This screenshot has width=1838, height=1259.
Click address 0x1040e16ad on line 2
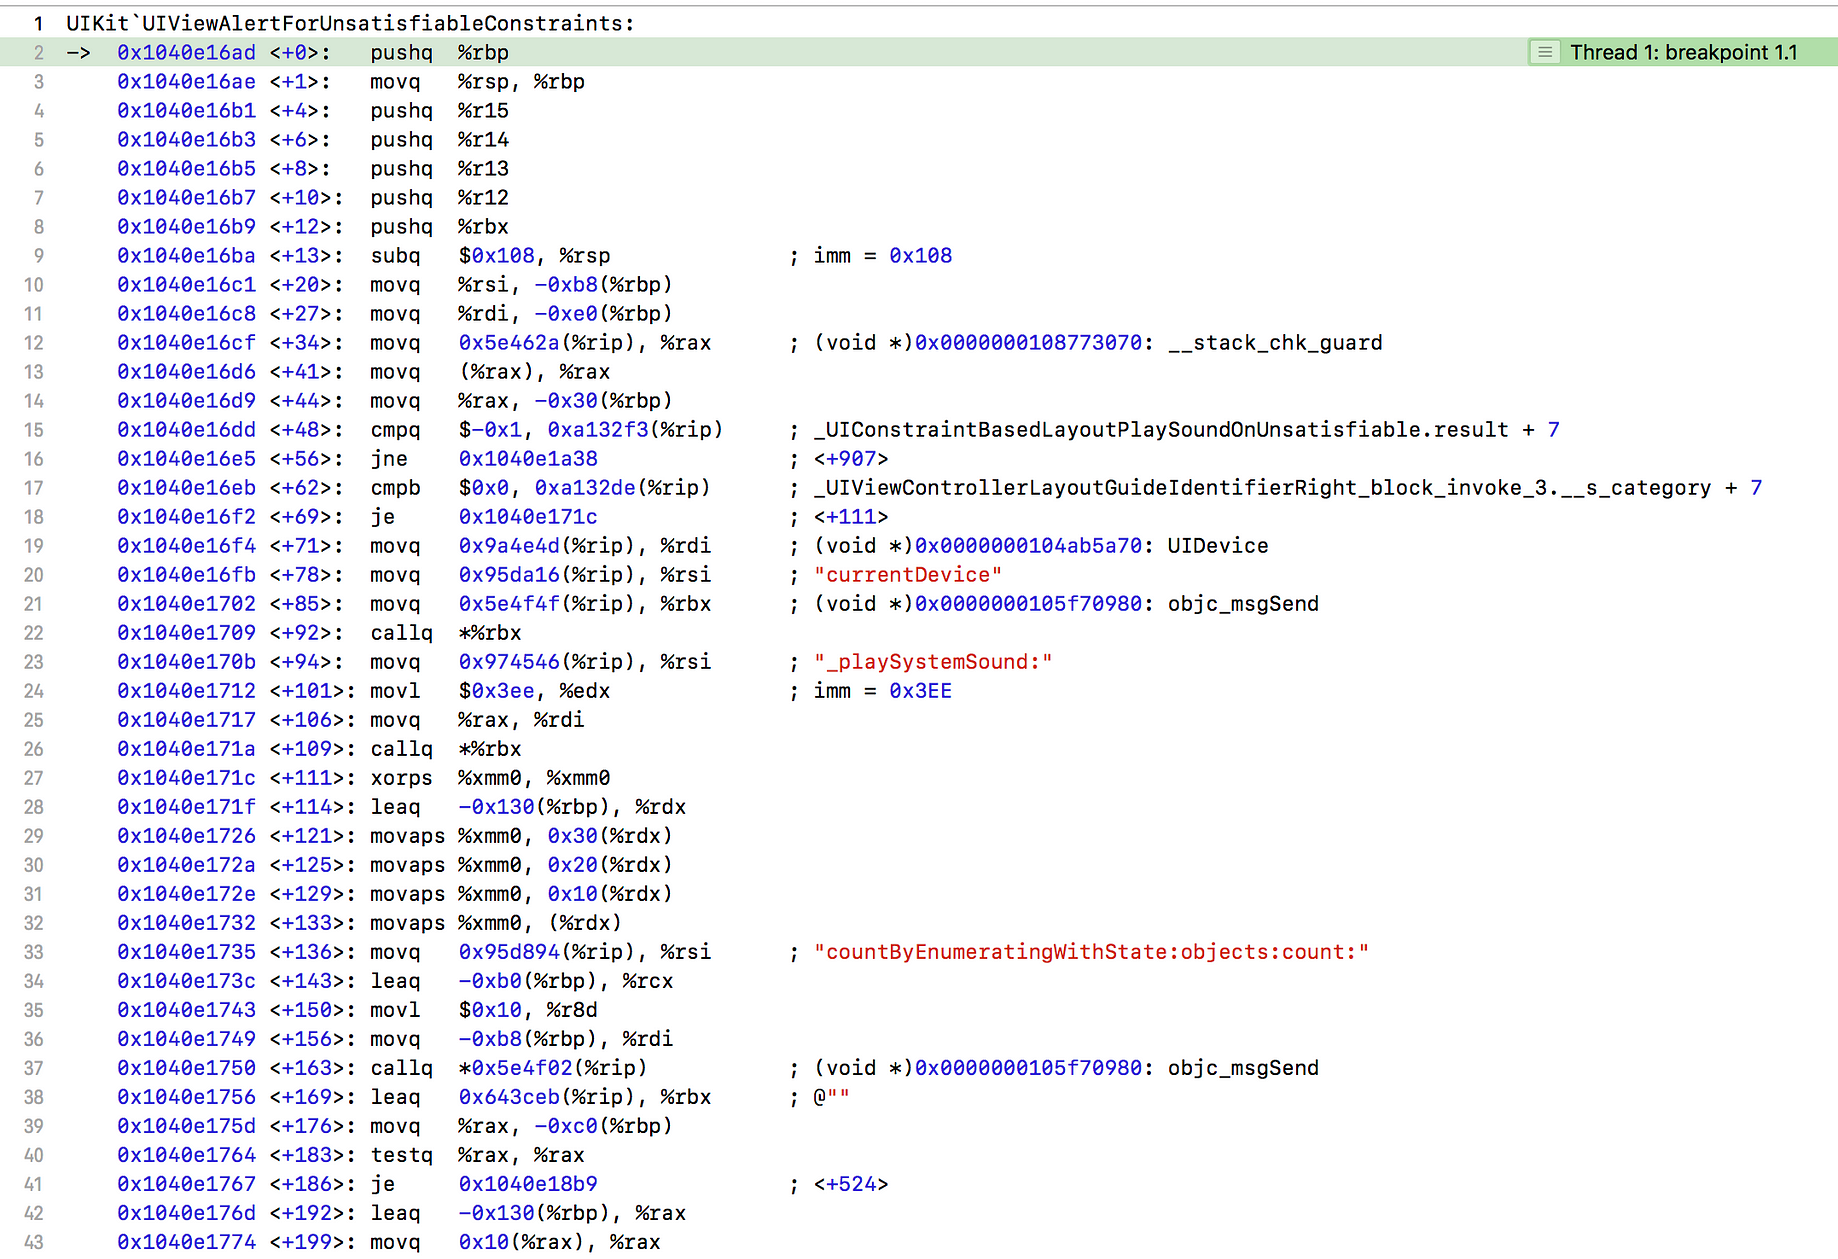186,52
